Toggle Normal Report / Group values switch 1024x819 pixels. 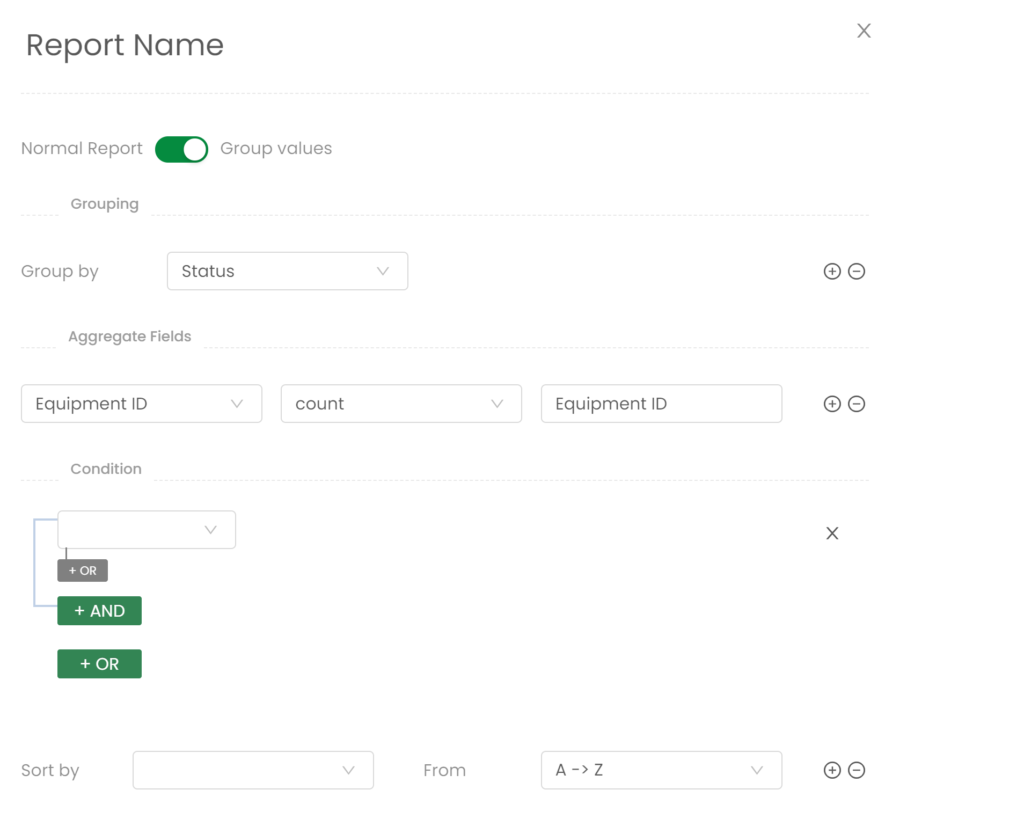click(182, 150)
